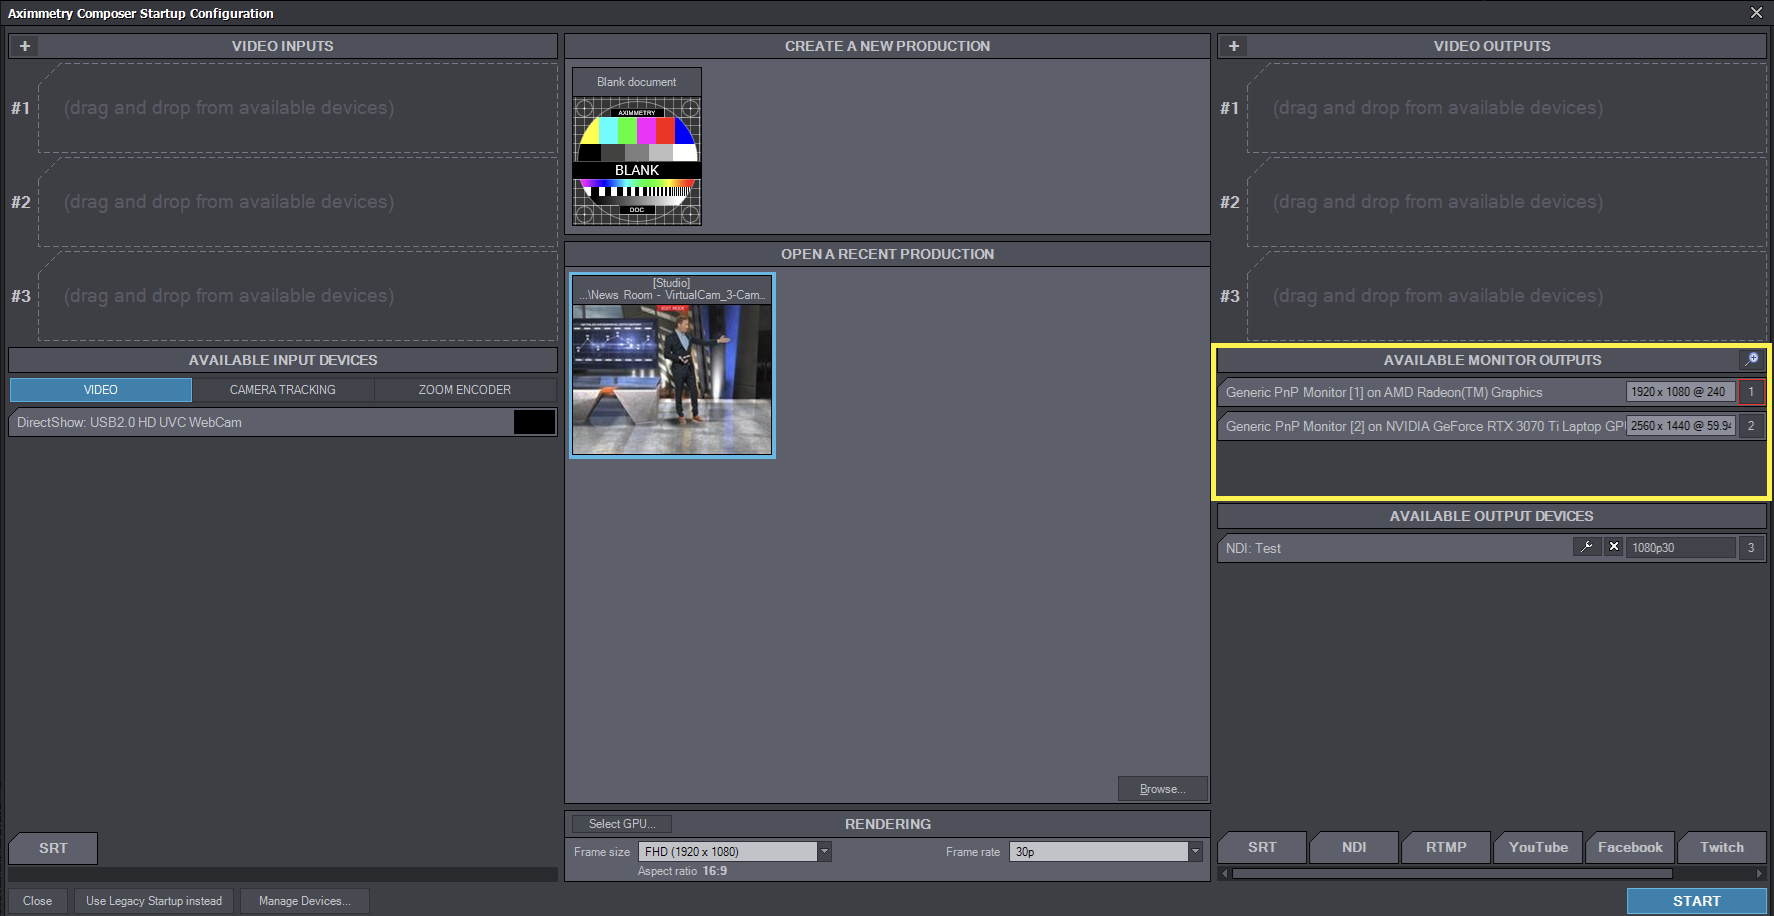Click video input slot #2 drop area

pyautogui.click(x=298, y=202)
